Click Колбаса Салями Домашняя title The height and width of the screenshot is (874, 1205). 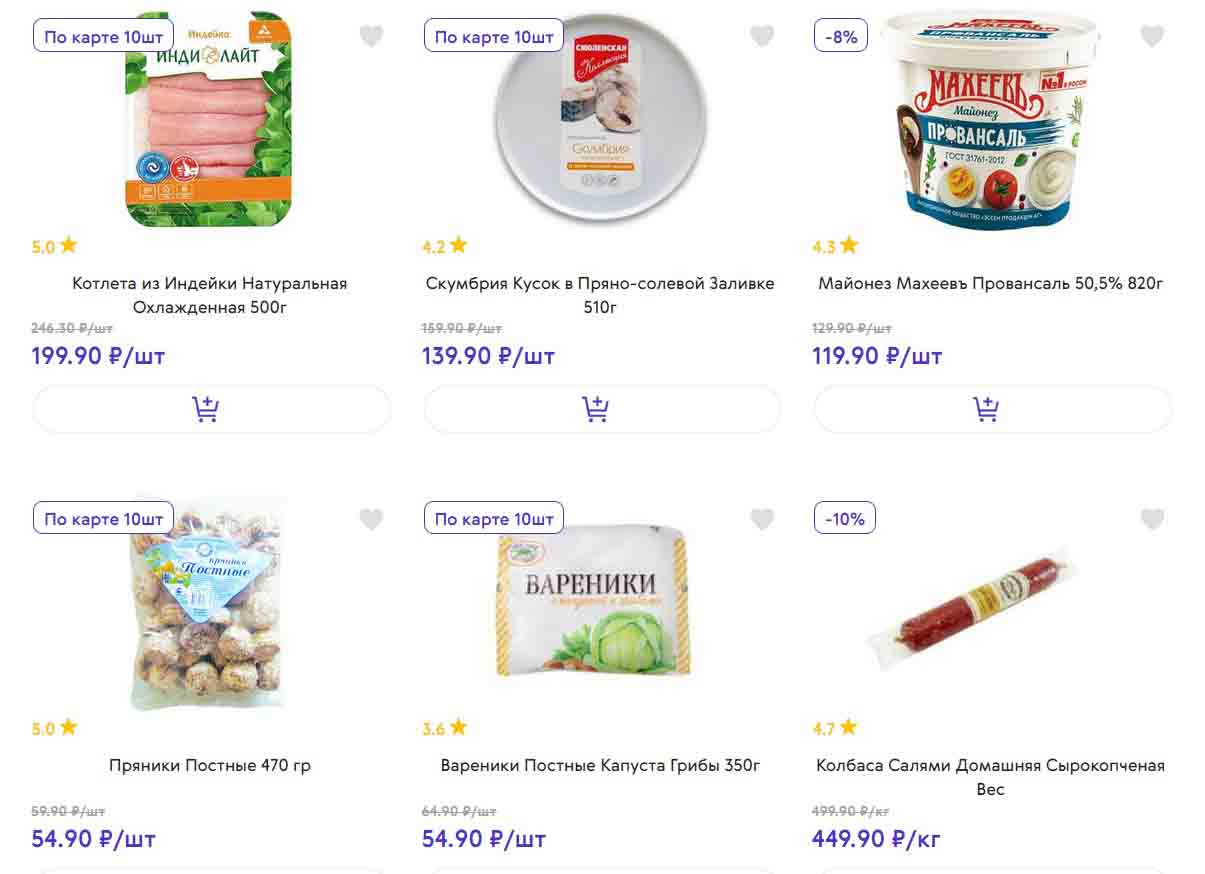[990, 777]
